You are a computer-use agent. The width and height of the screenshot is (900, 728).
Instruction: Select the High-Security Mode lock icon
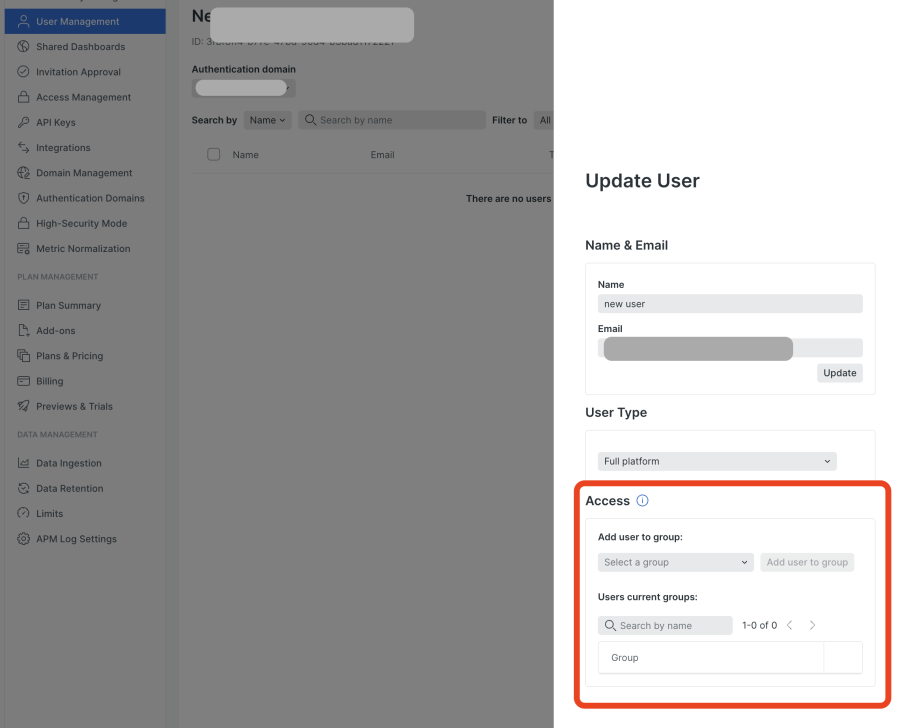pyautogui.click(x=20, y=223)
